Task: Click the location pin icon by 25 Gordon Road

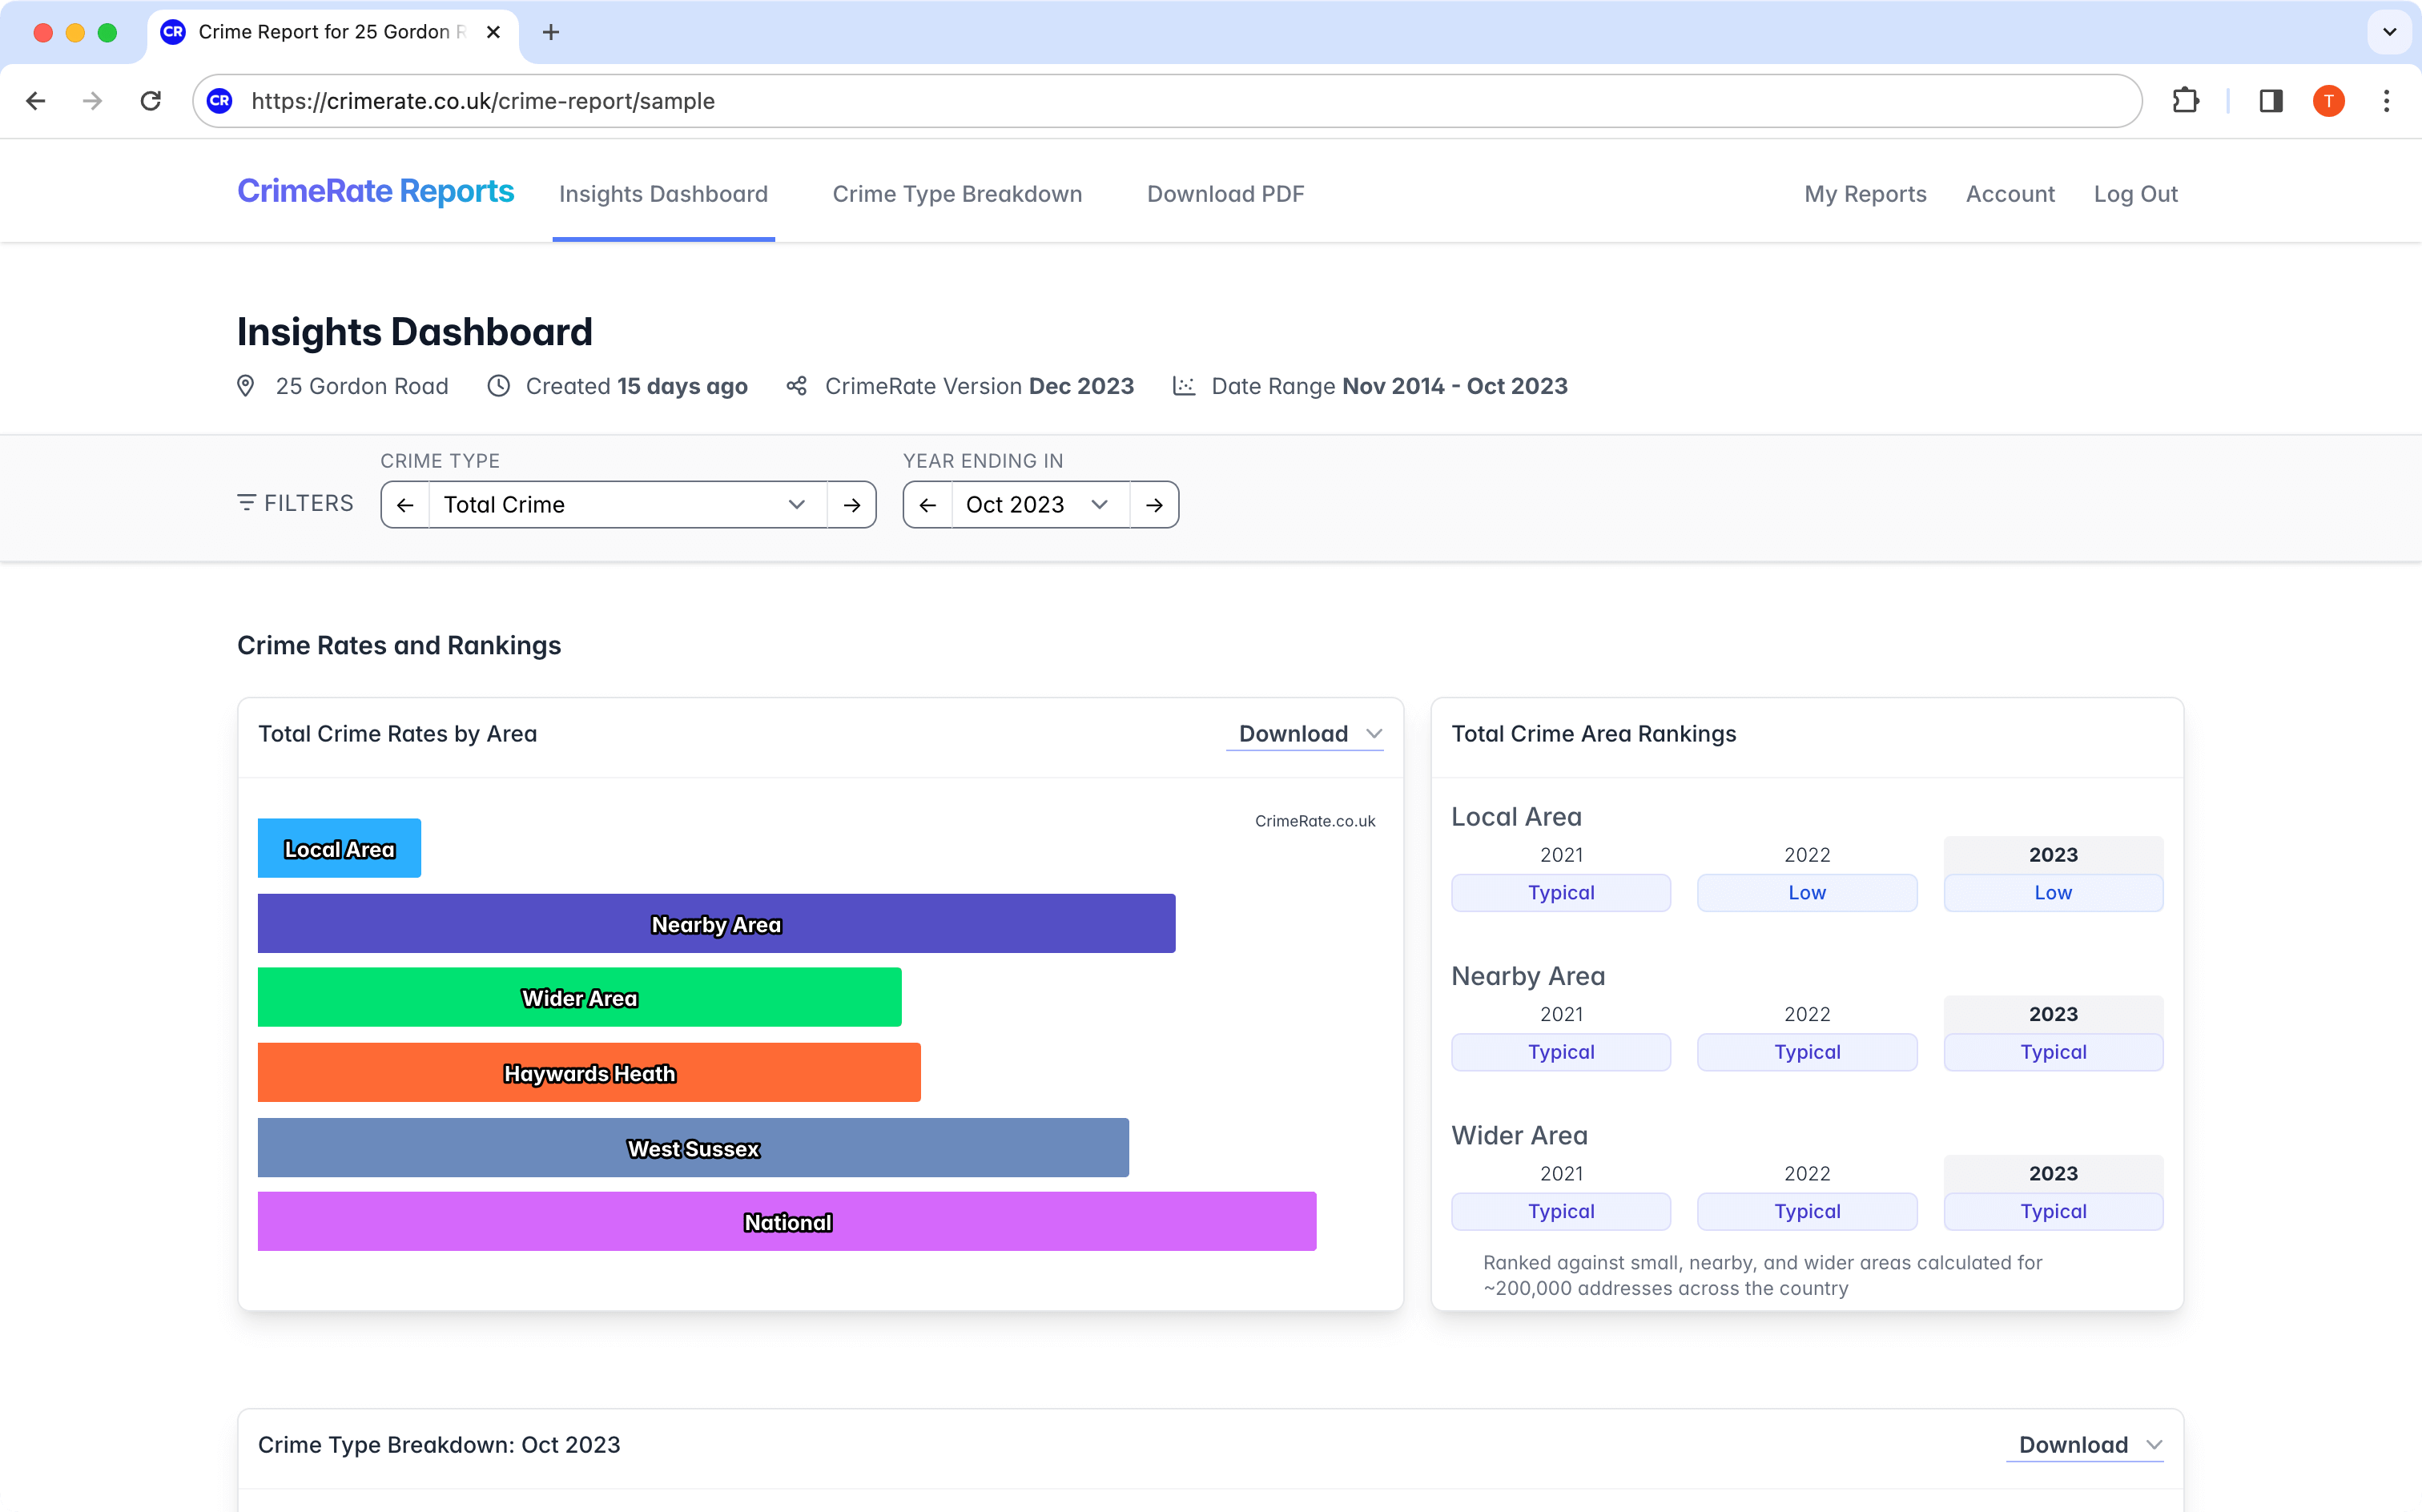Action: click(x=246, y=386)
